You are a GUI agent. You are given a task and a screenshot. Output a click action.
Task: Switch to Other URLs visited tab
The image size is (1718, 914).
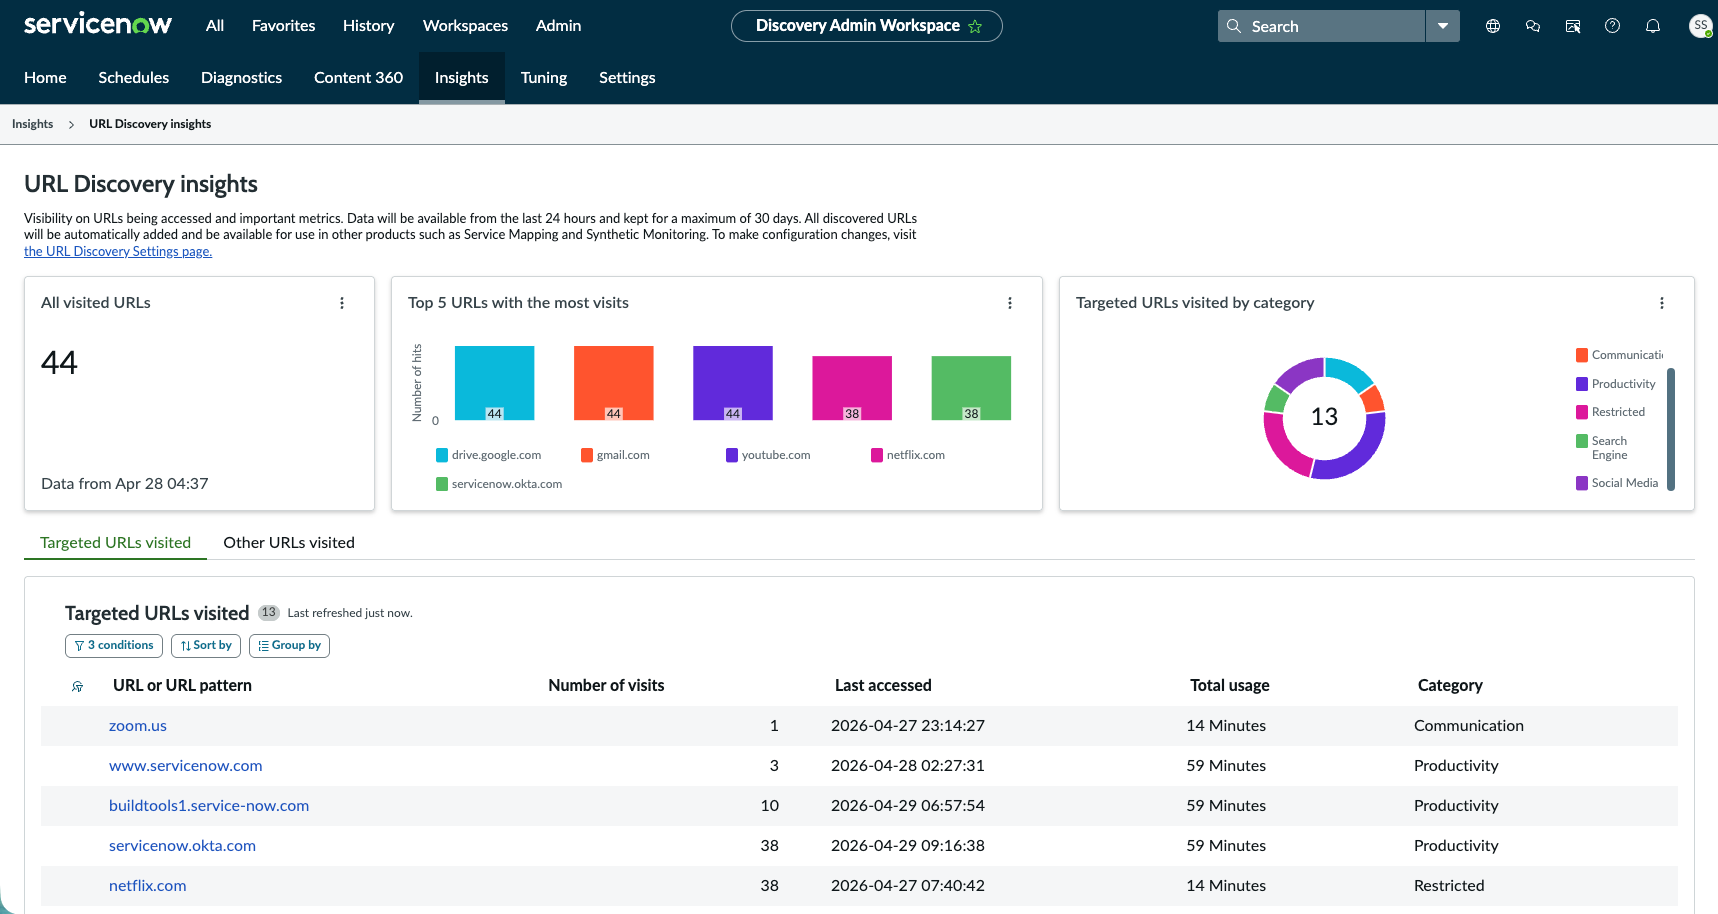(289, 543)
